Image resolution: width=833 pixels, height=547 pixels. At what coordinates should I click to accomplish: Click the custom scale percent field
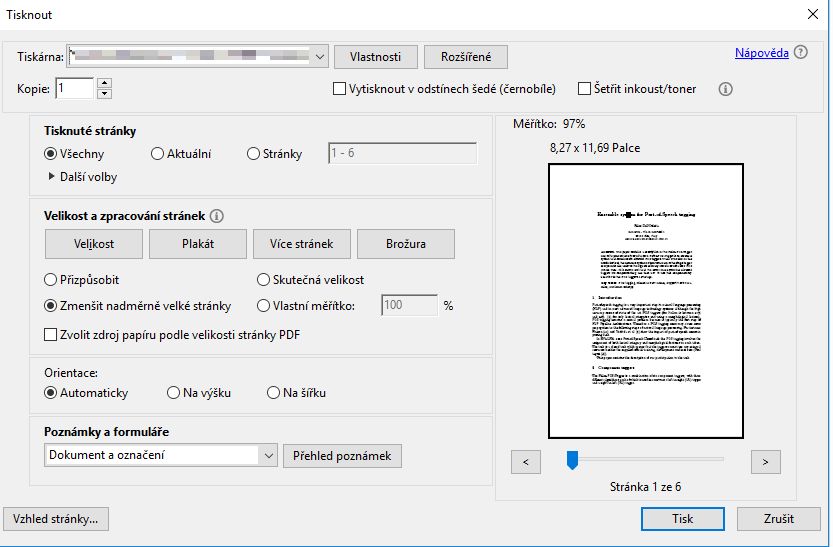pos(410,305)
